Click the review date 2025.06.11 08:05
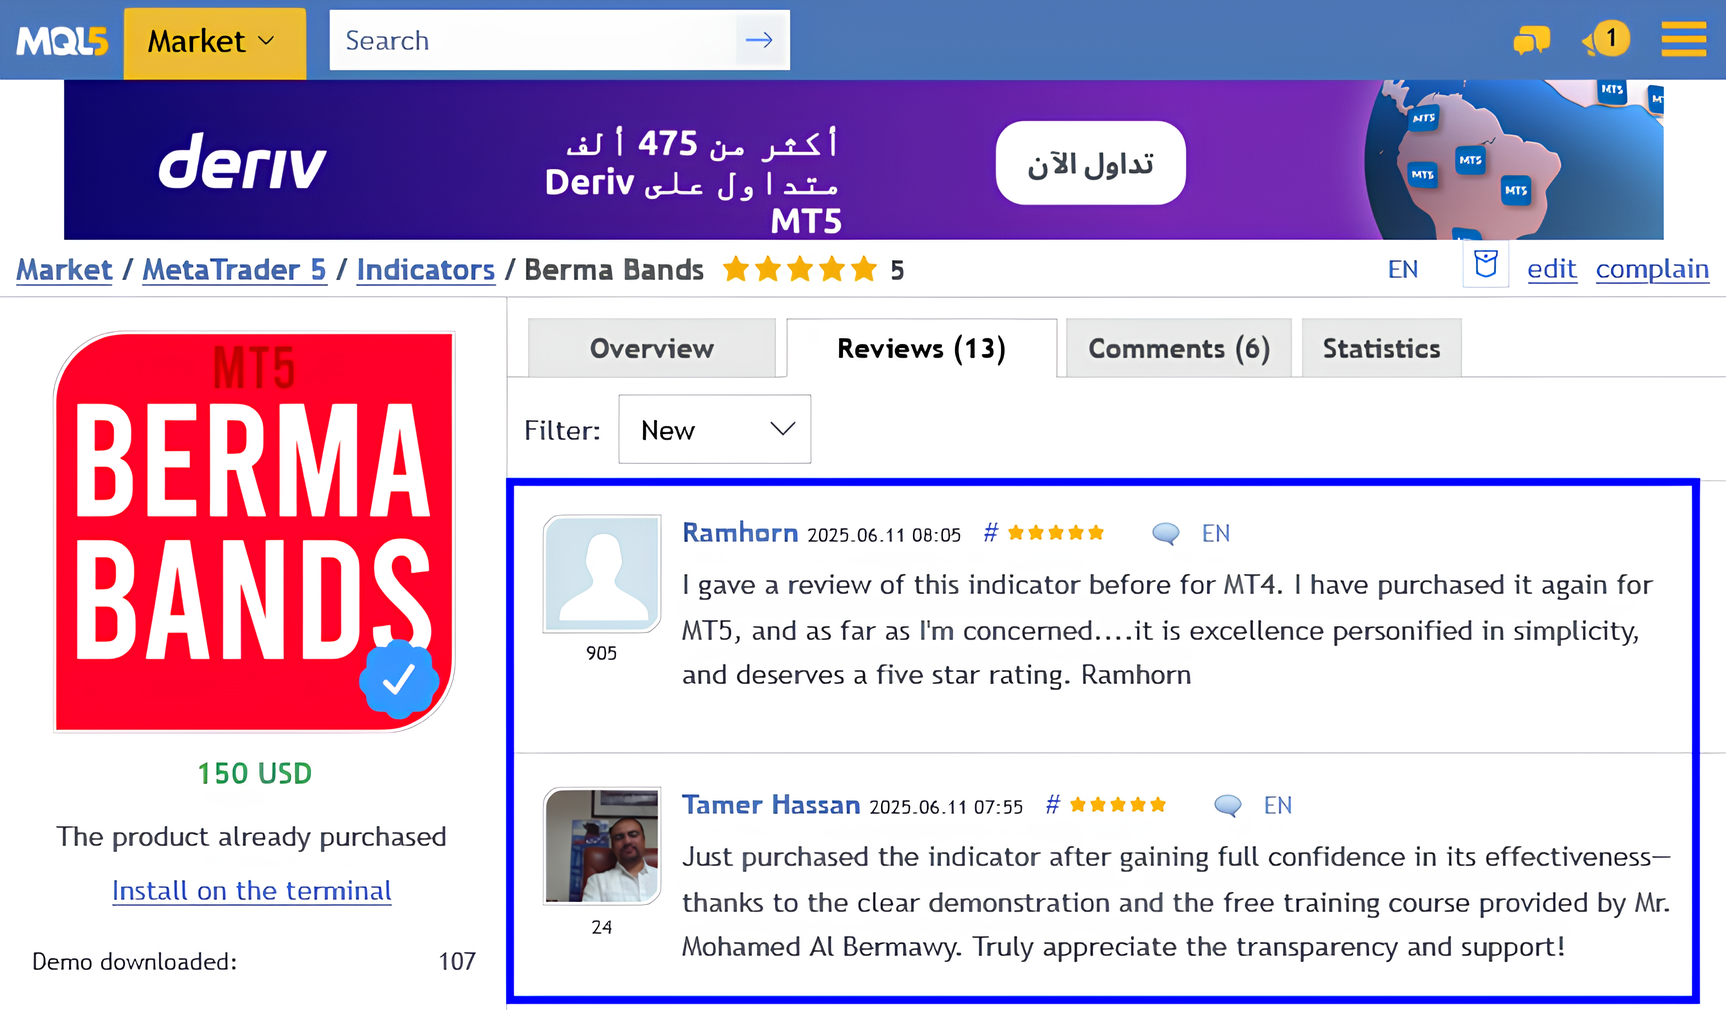 884,535
